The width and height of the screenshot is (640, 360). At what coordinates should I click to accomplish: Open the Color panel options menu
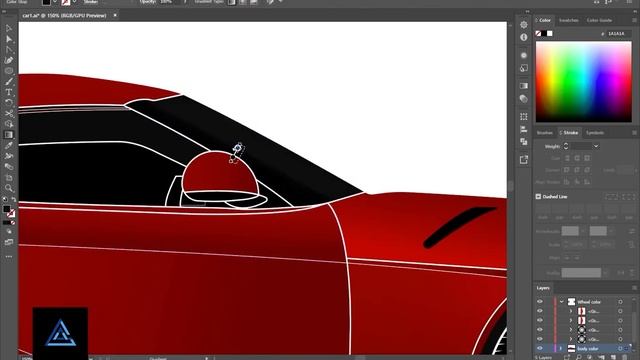pos(634,20)
